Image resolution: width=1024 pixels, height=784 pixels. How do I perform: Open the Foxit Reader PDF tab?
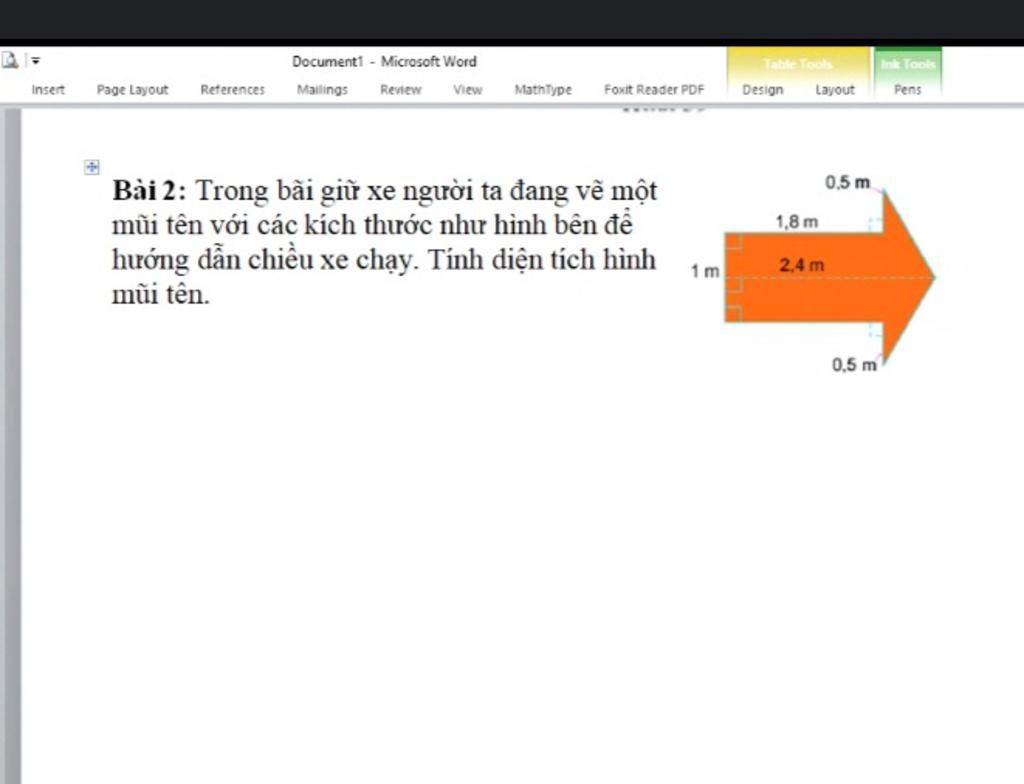654,90
